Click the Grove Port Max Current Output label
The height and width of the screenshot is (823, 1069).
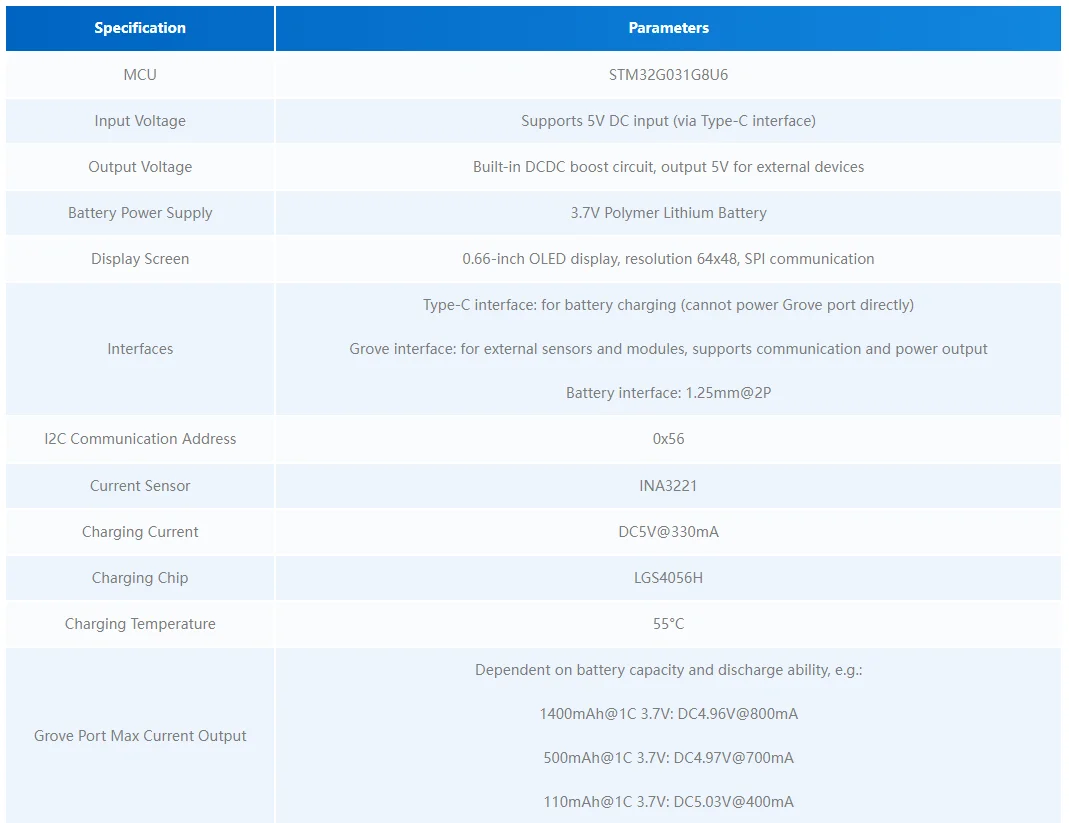(x=140, y=736)
